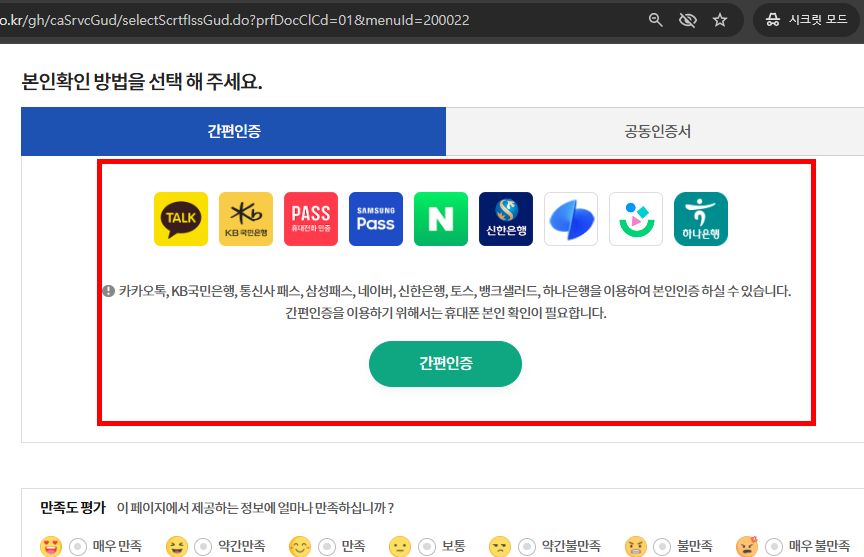Viewport: 864px width, 557px height.
Task: Click the laughing 약간만족 emoji
Action: [177, 547]
